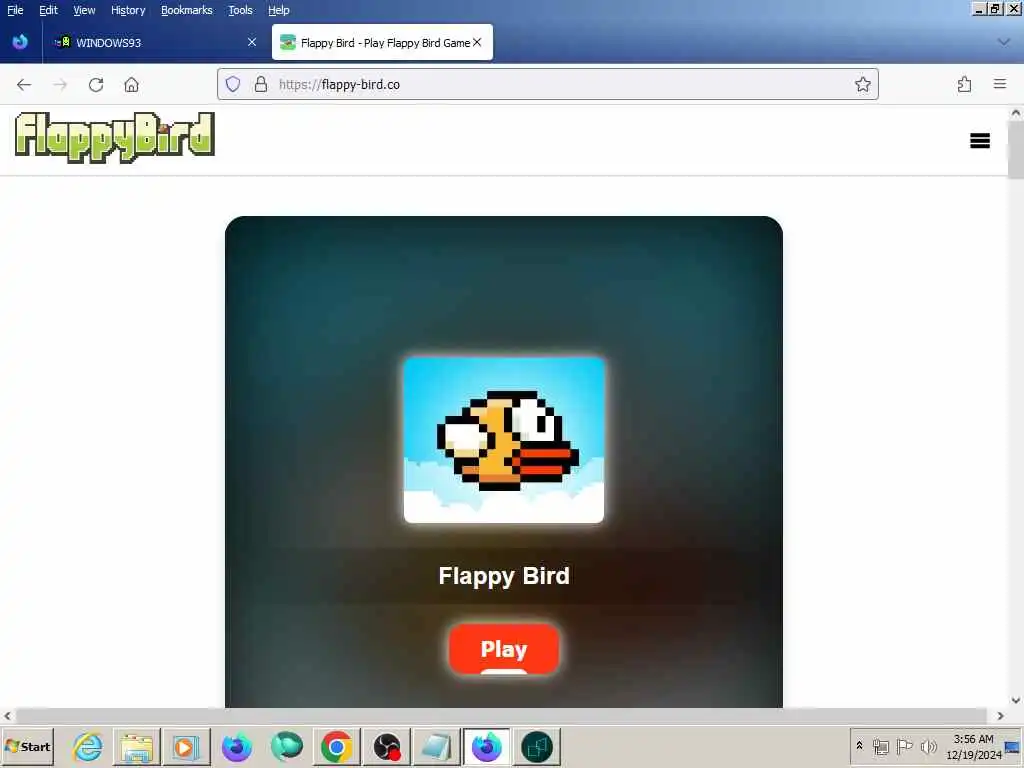Click the scroll left arrow
The height and width of the screenshot is (768, 1024).
[x=7, y=716]
